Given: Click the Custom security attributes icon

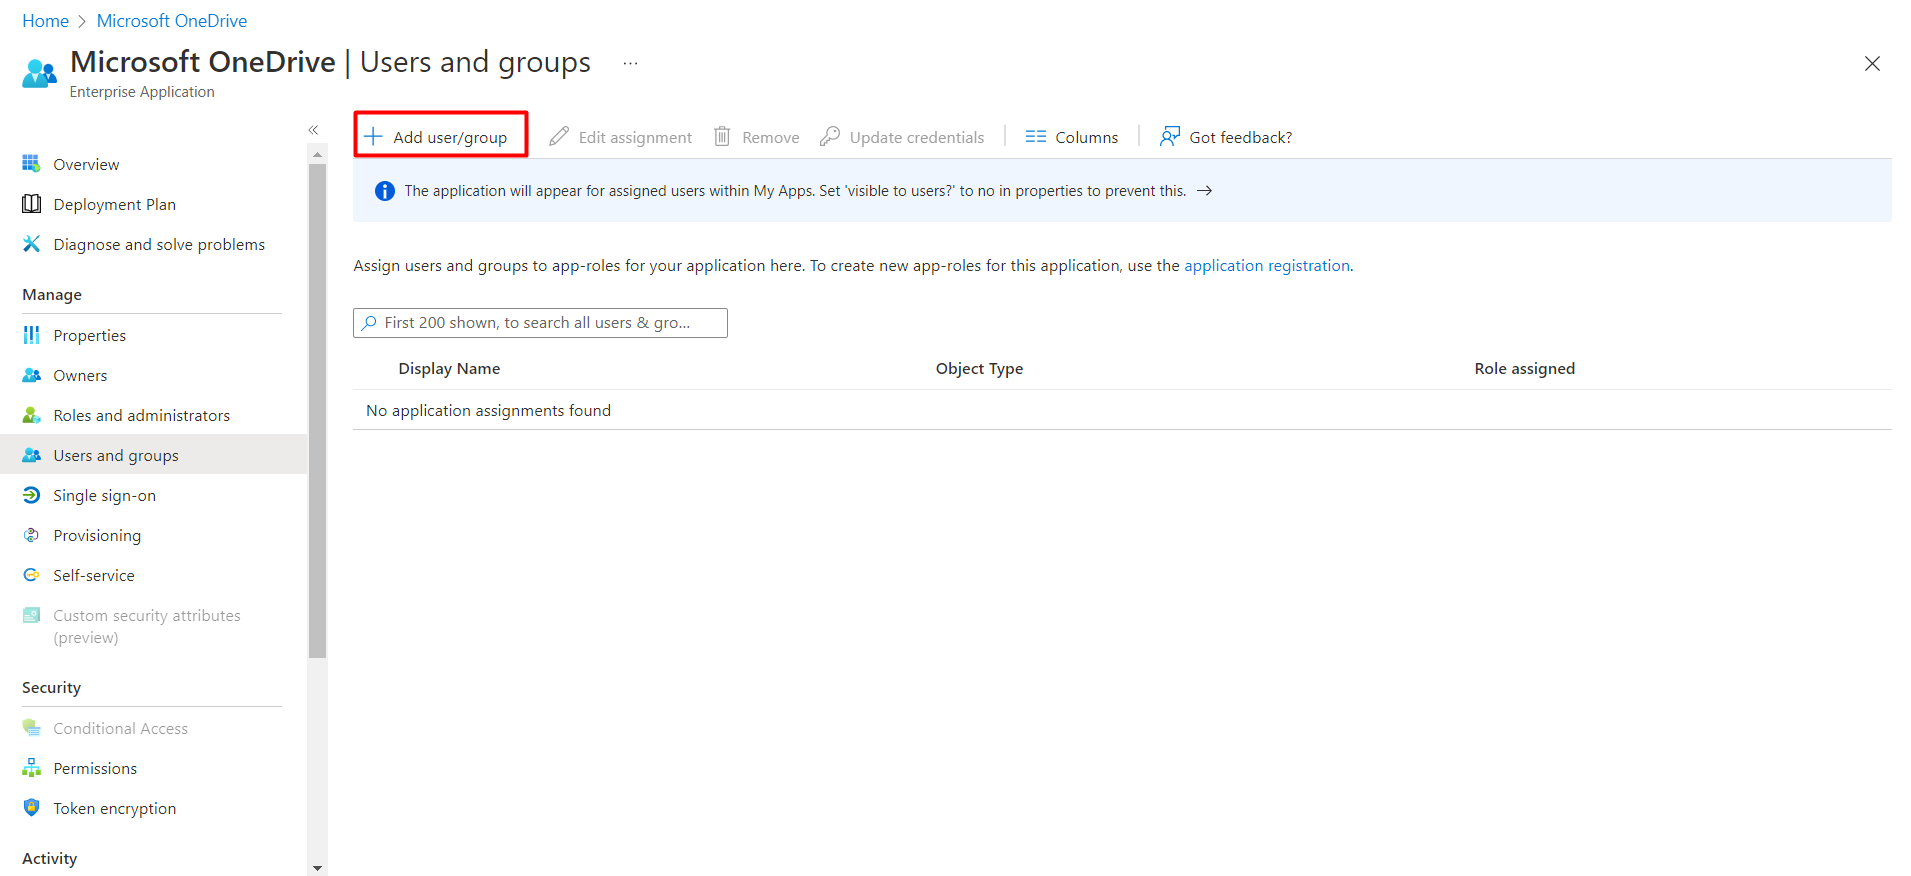Looking at the screenshot, I should (31, 615).
